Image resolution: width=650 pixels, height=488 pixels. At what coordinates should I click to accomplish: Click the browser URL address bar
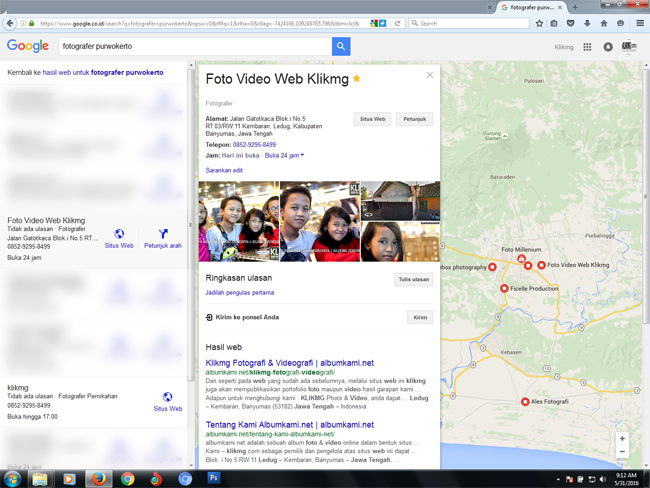pyautogui.click(x=199, y=23)
